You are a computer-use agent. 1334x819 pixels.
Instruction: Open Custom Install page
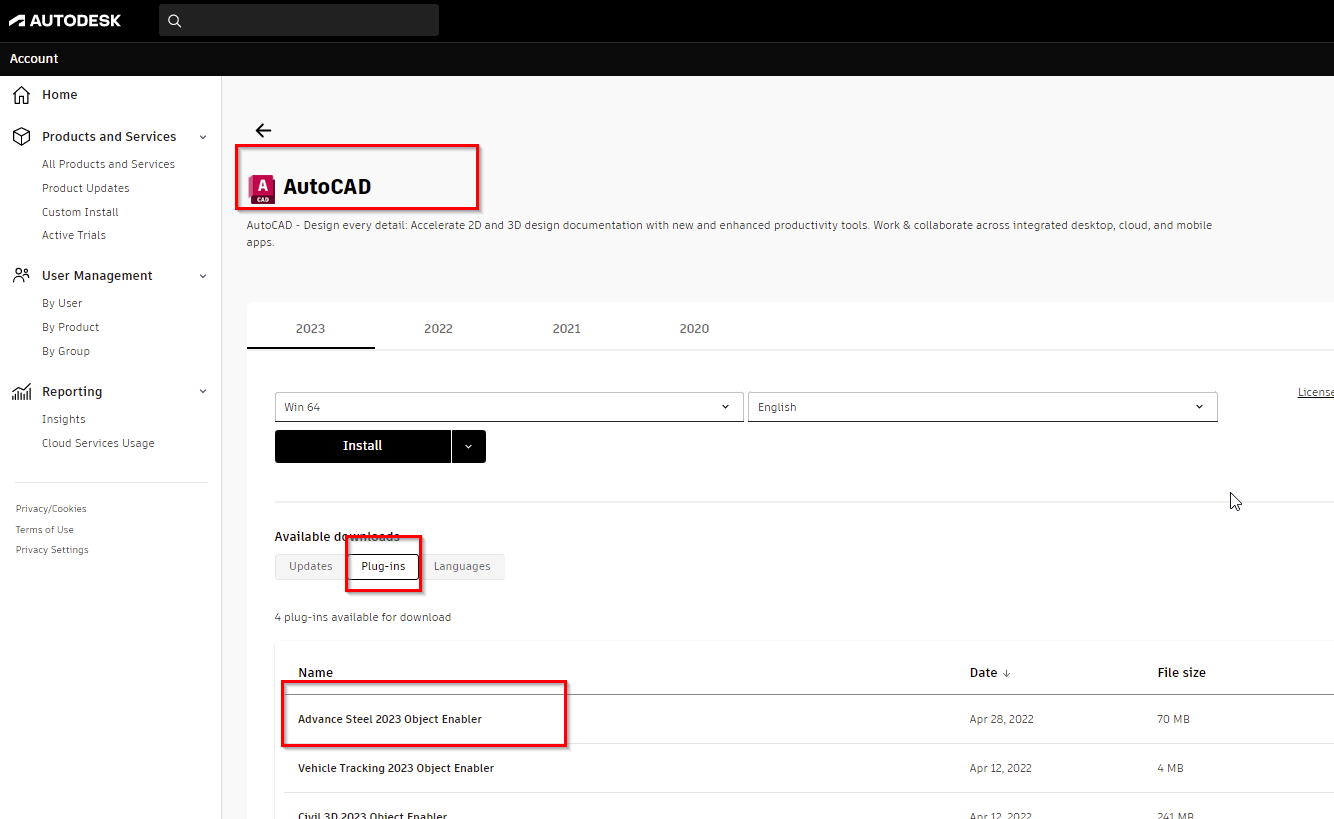(80, 212)
